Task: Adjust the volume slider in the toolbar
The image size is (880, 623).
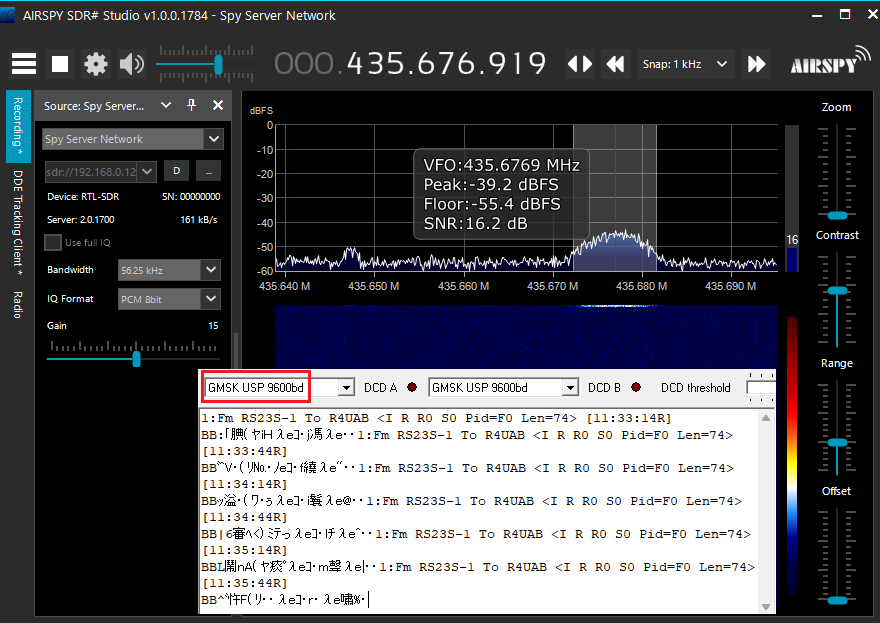Action: [x=218, y=65]
